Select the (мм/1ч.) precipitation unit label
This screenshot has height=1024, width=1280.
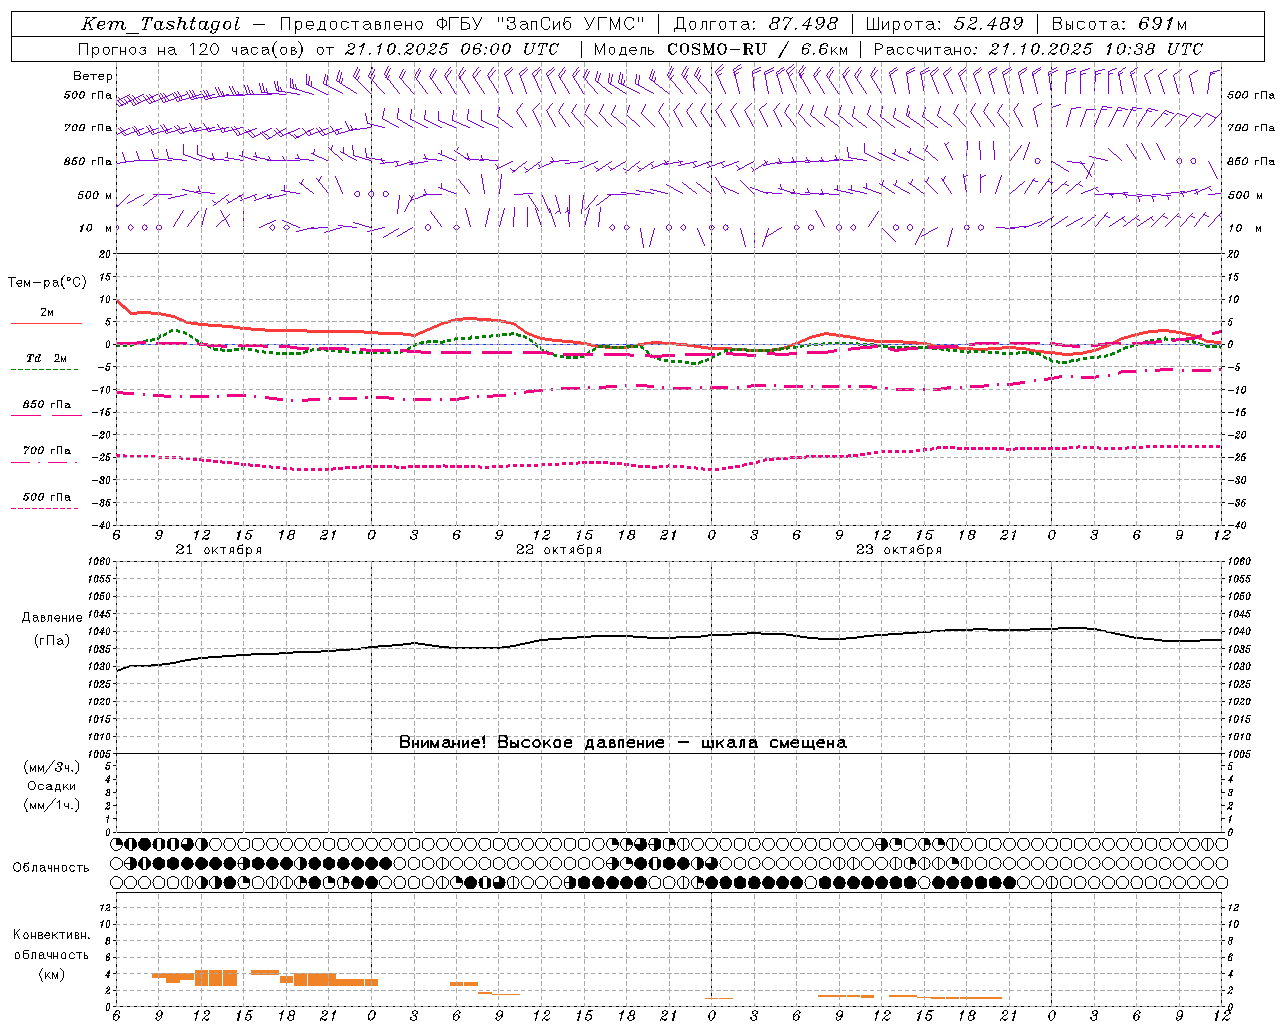click(52, 805)
